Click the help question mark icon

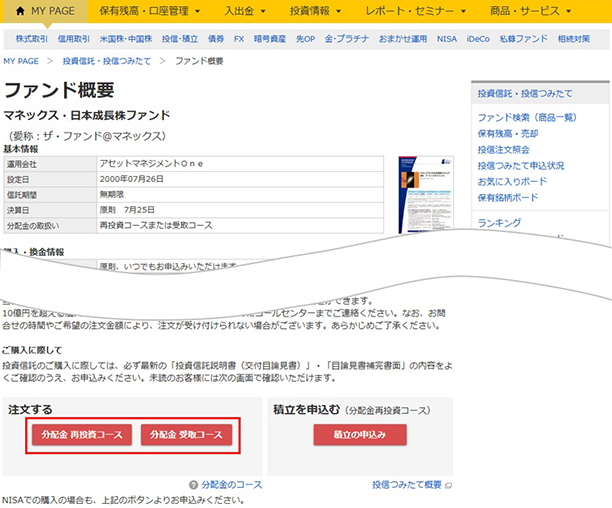(x=193, y=485)
